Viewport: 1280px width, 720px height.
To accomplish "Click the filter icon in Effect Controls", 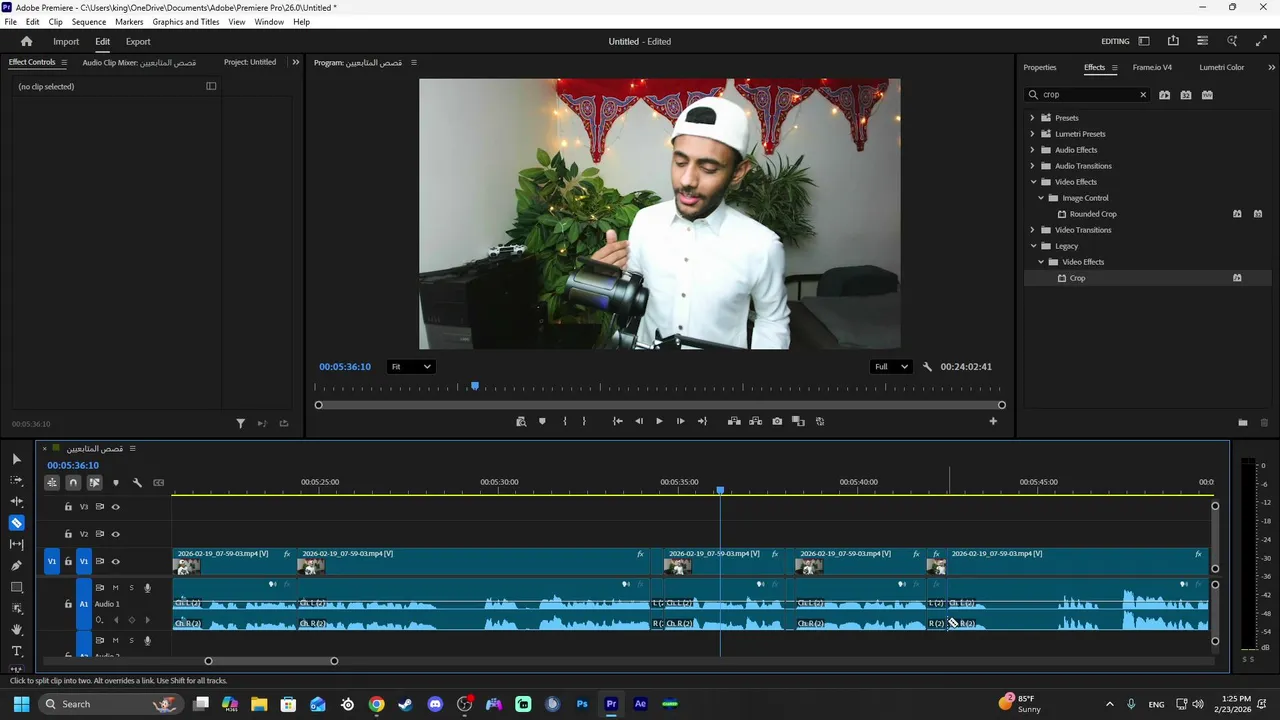I will click(240, 424).
